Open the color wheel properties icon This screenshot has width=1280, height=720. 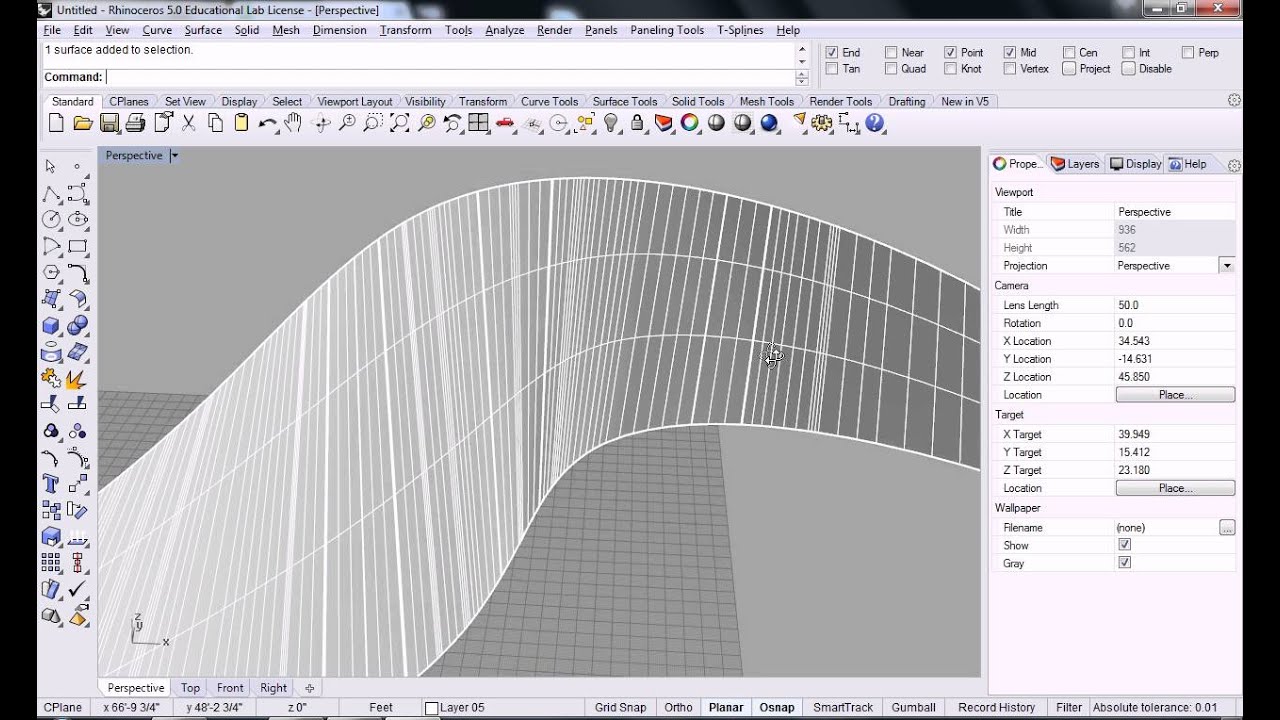pos(690,123)
